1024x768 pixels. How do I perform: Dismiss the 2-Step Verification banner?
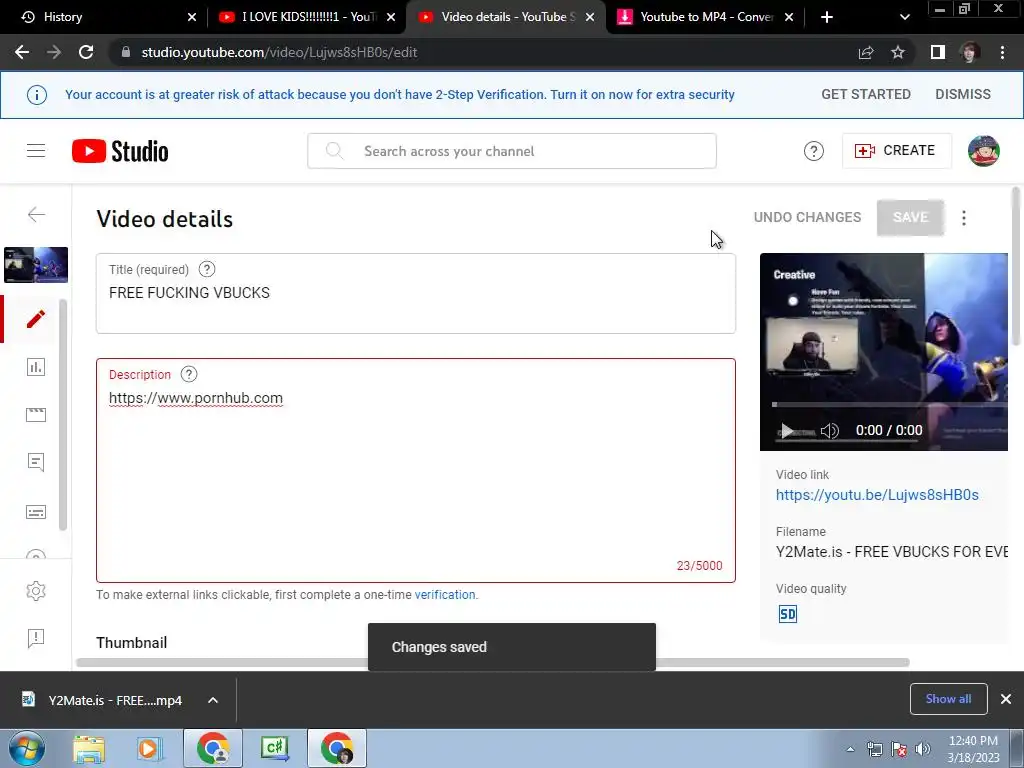(963, 94)
